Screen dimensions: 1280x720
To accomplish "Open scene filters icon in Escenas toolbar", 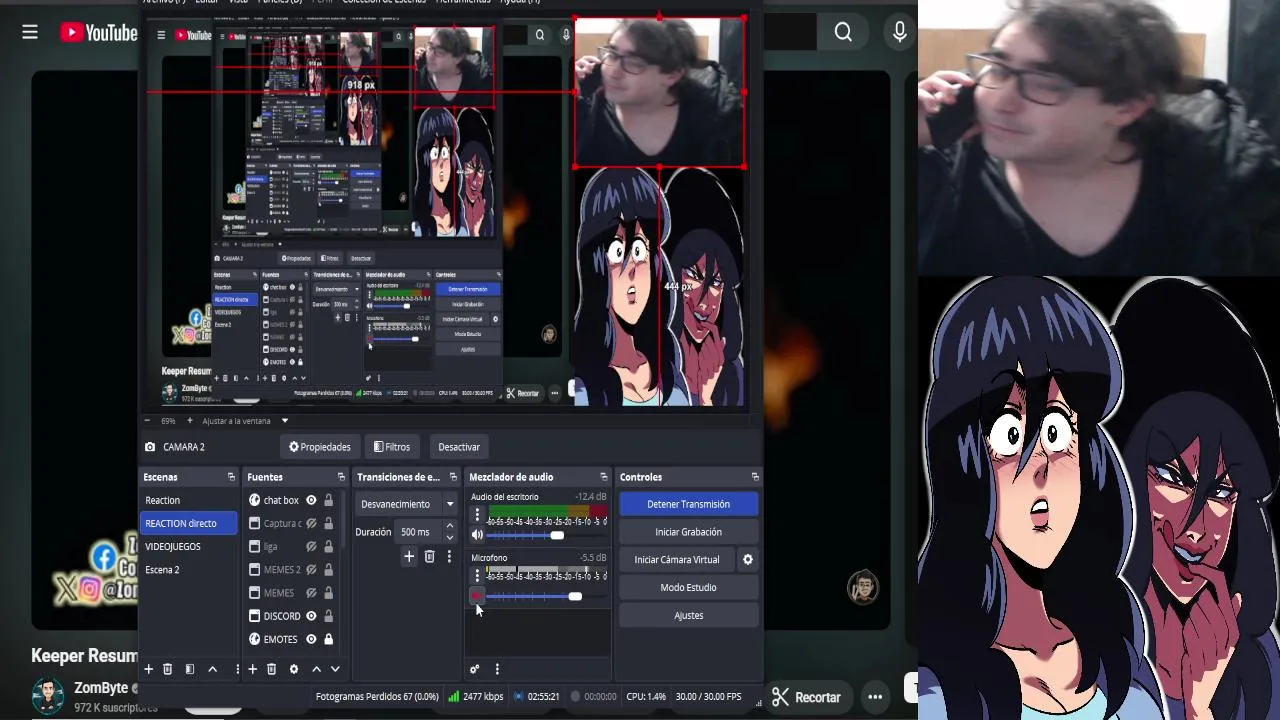I will (x=189, y=669).
